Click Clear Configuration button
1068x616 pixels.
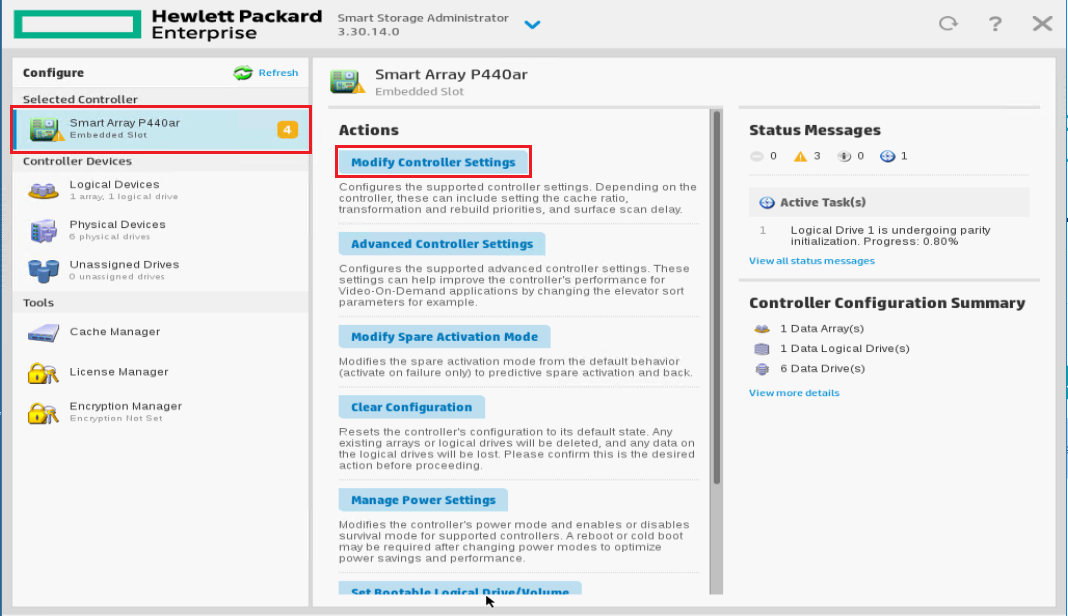click(x=411, y=407)
